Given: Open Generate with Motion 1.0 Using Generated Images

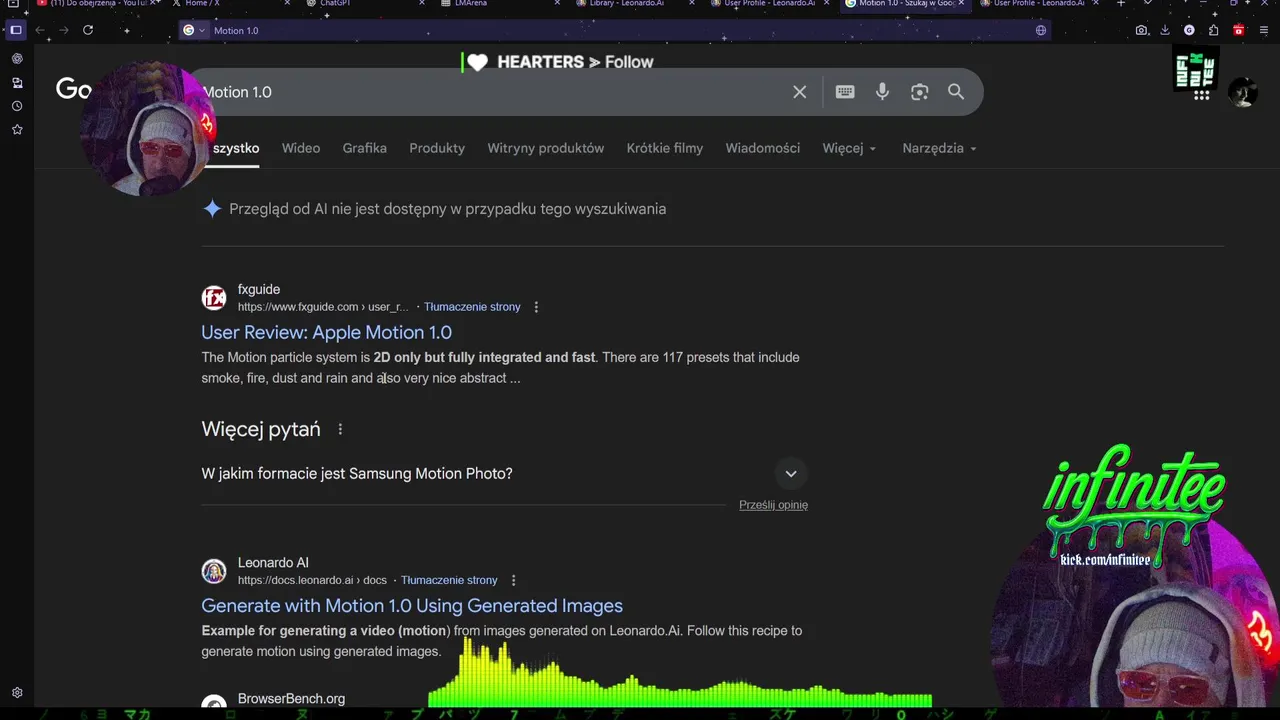Looking at the screenshot, I should coord(412,606).
